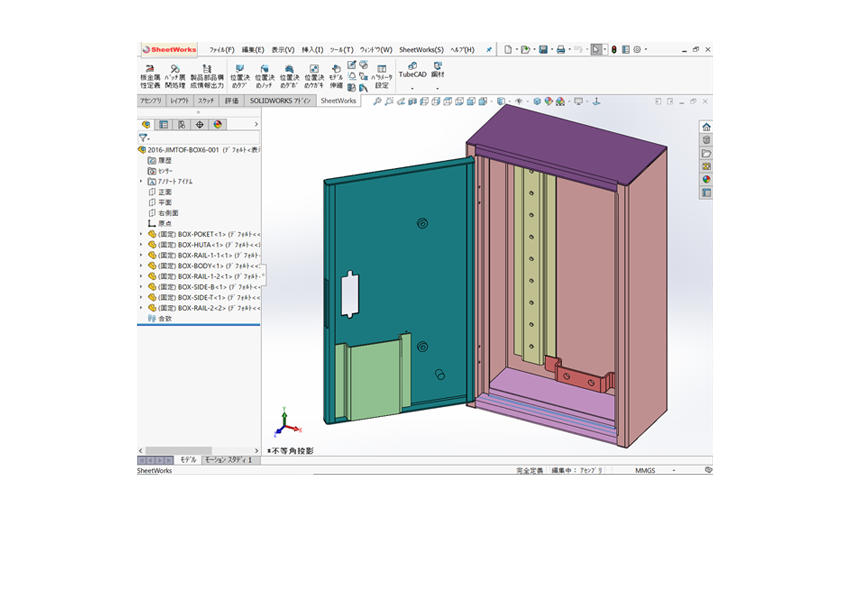This screenshot has height=600, width=850.
Task: Open the appearances icon in right sidebar
Action: 706,179
